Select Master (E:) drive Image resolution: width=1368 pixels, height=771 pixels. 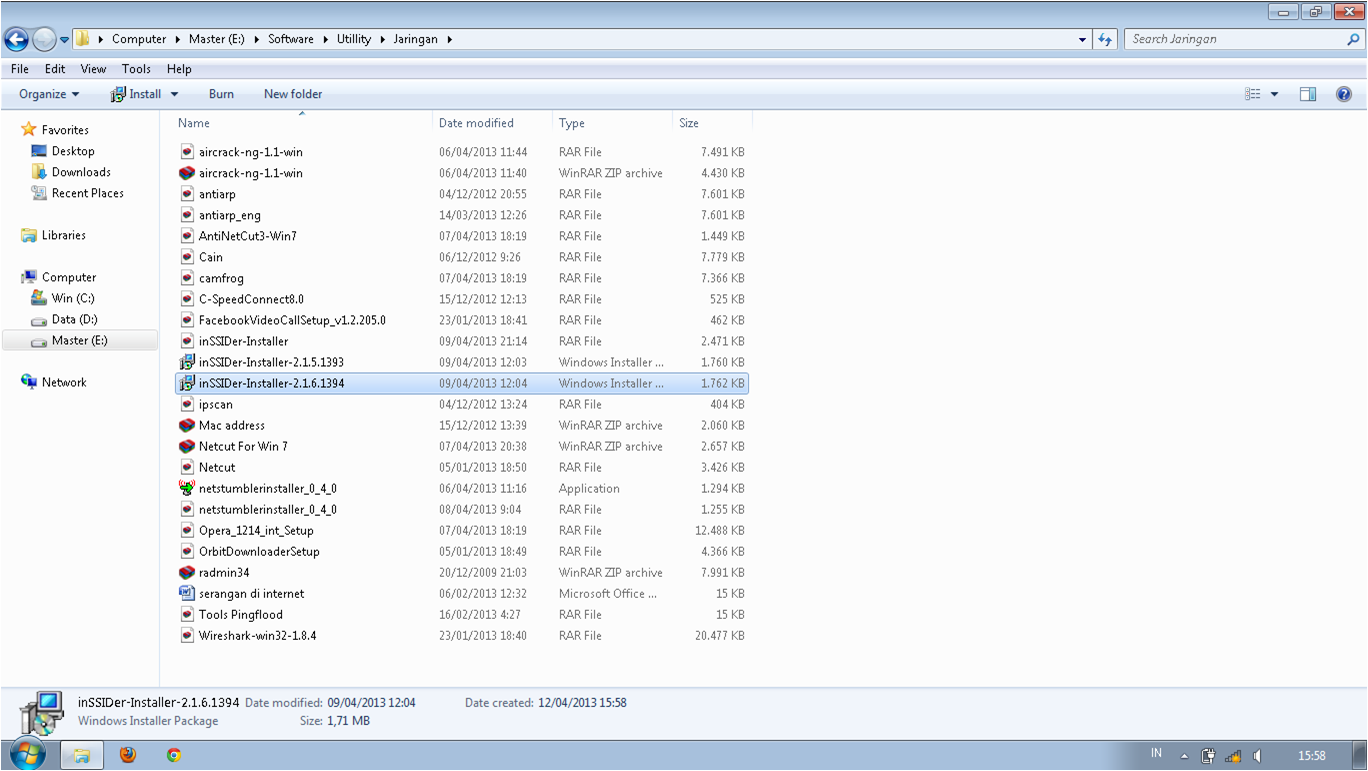79,340
